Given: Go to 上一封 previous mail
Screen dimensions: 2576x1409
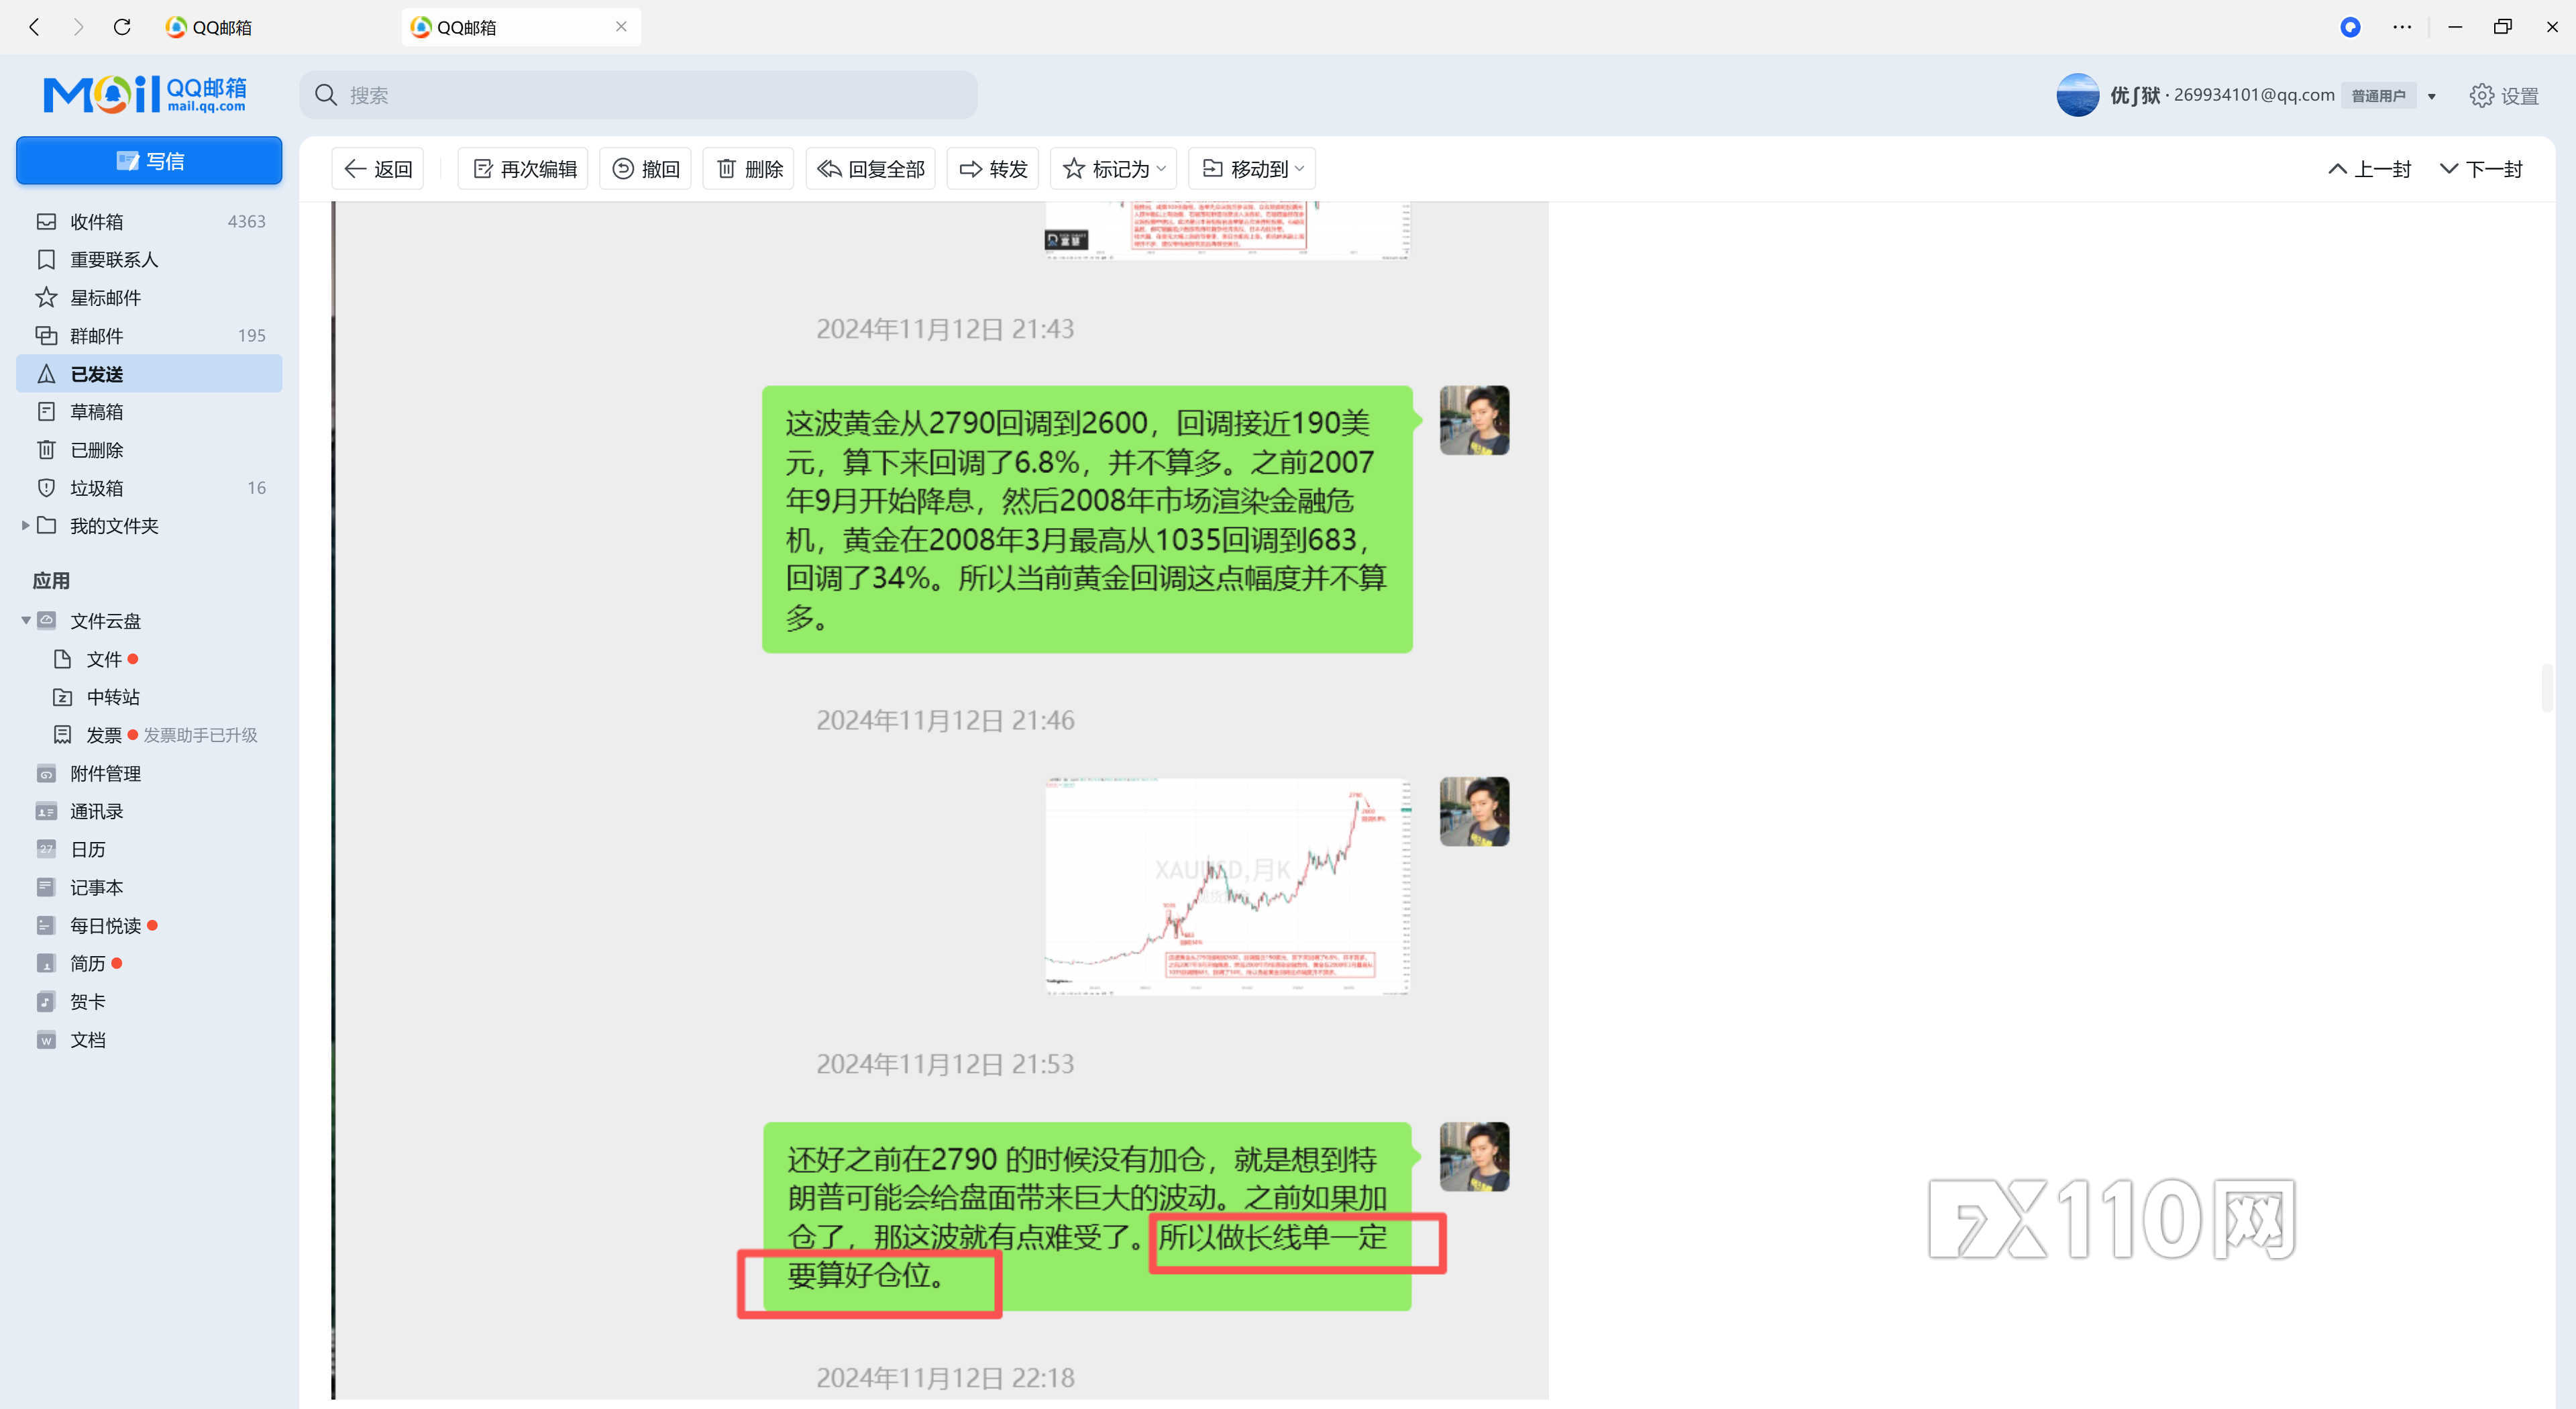Looking at the screenshot, I should 2370,169.
